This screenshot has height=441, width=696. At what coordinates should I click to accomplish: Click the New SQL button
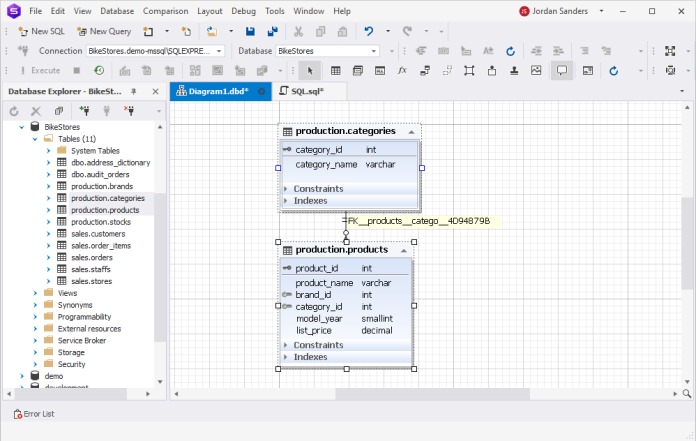point(40,31)
